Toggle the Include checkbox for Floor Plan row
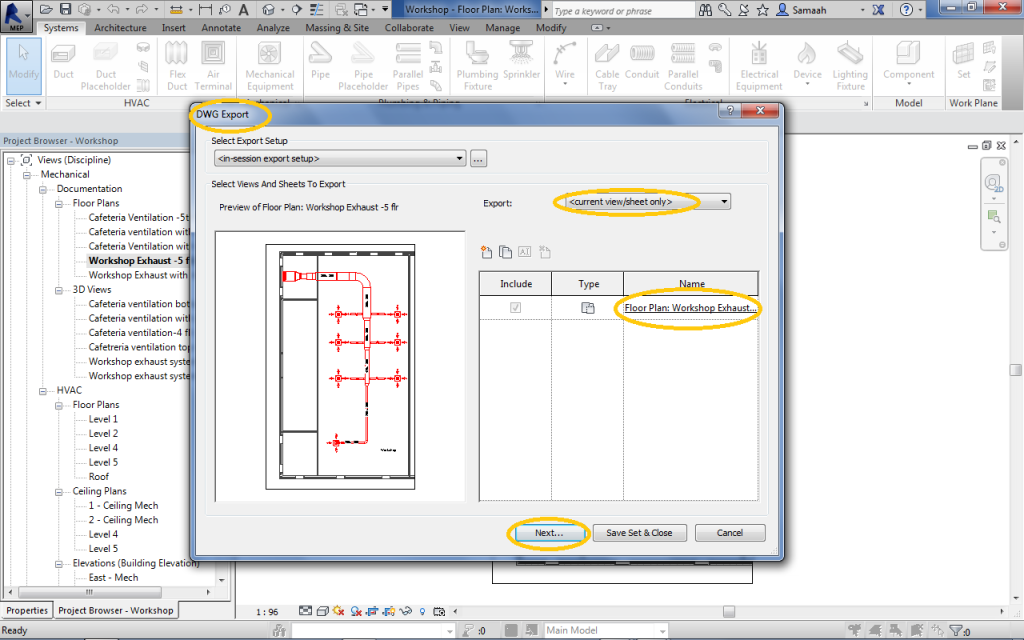 [x=515, y=308]
